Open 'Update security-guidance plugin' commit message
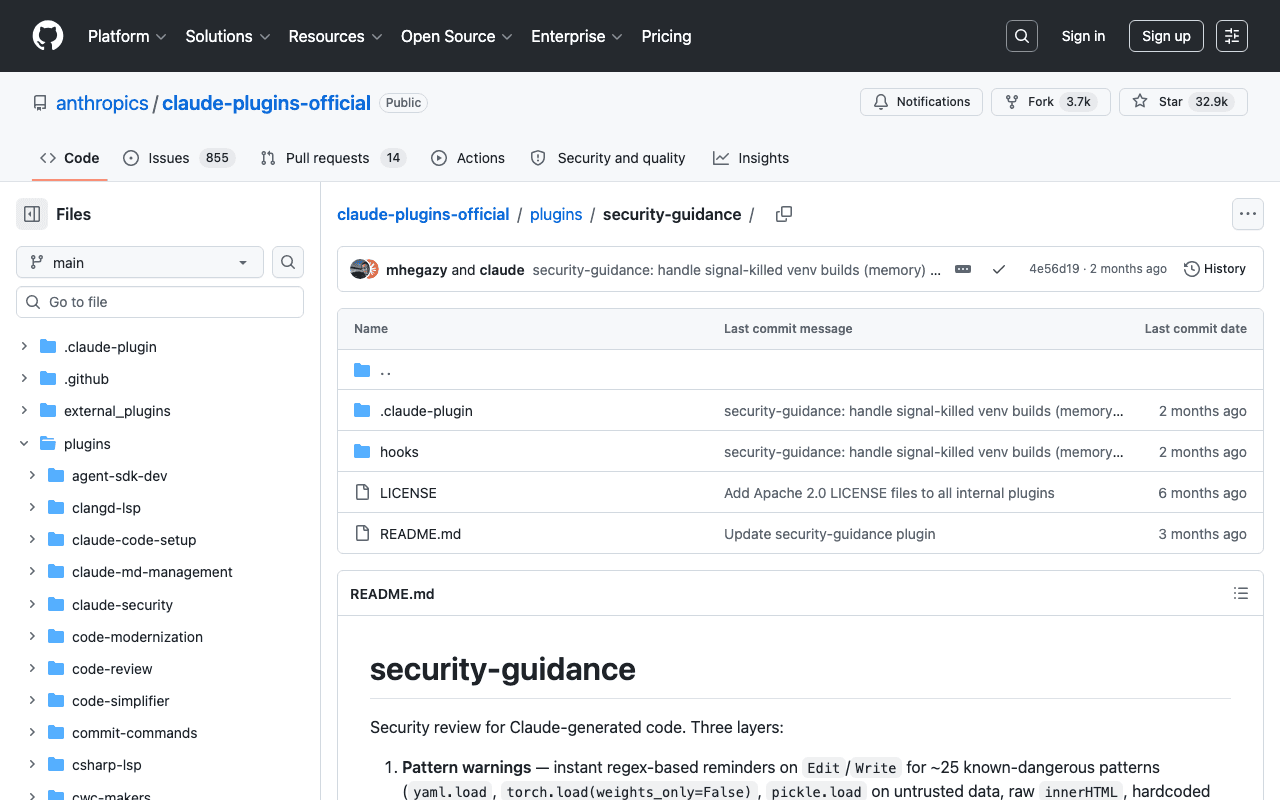Screen dimensions: 1280x800 830,534
